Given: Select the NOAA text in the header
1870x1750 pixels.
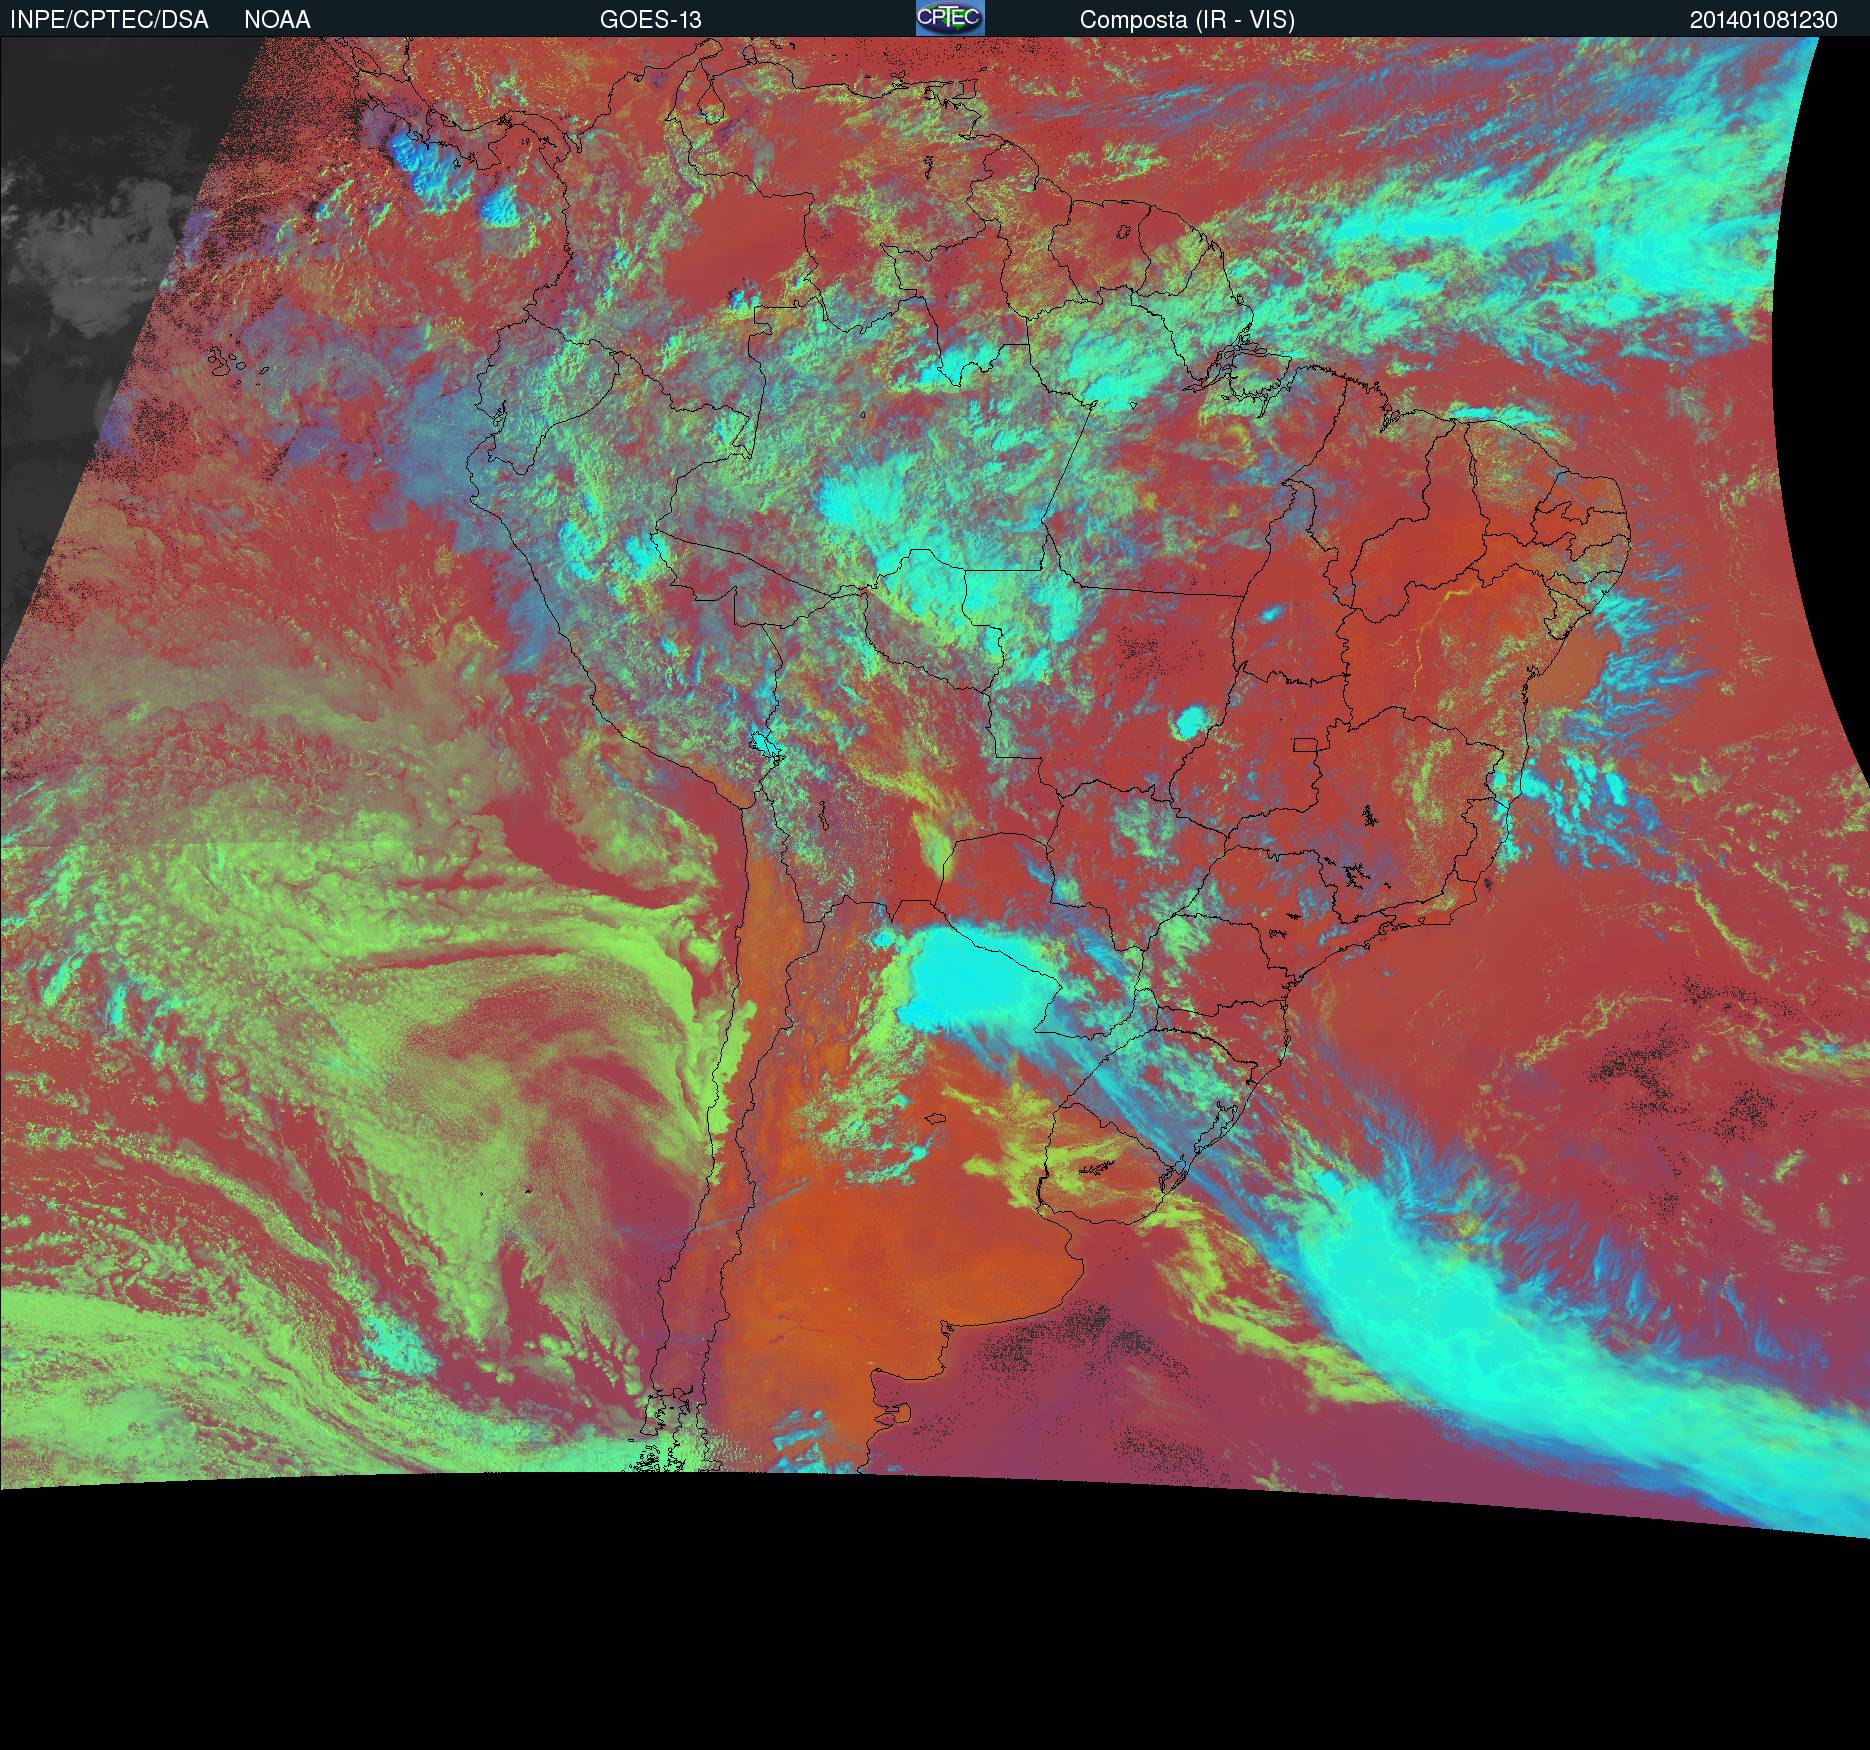Looking at the screenshot, I should click(x=277, y=20).
